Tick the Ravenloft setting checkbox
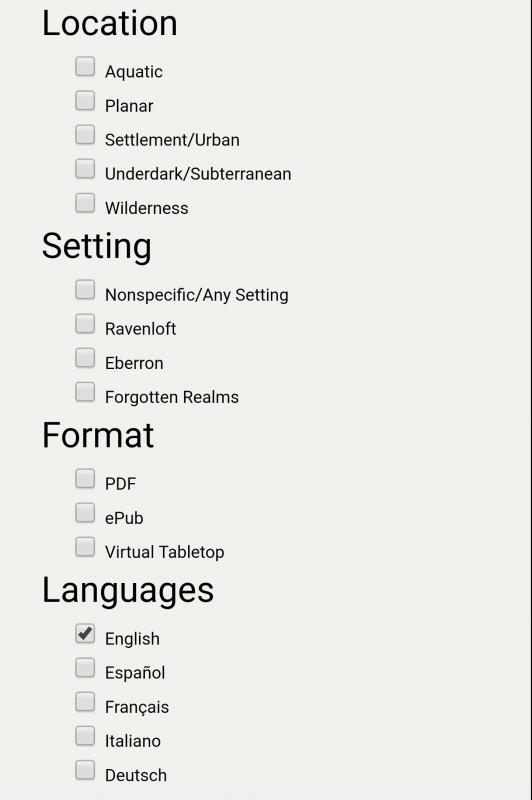This screenshot has height=800, width=532. [x=85, y=323]
